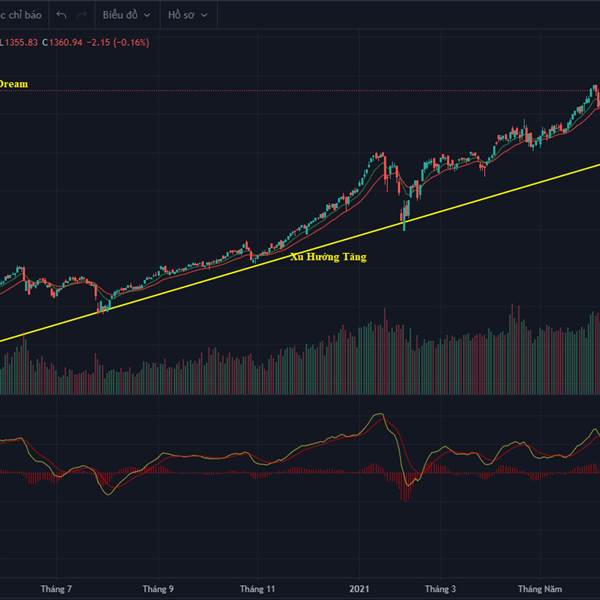Click the Tháng 3 time axis label

[x=440, y=589]
